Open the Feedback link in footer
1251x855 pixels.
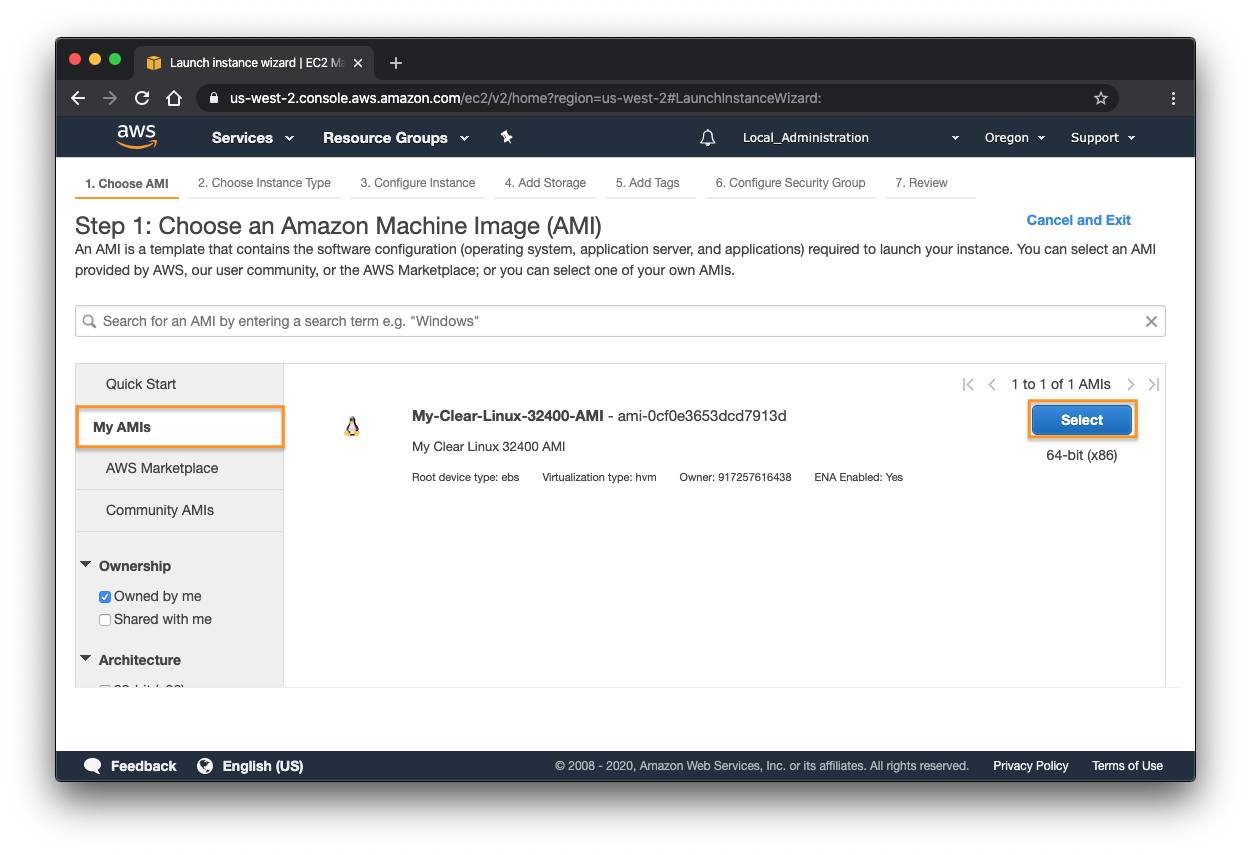(x=143, y=766)
